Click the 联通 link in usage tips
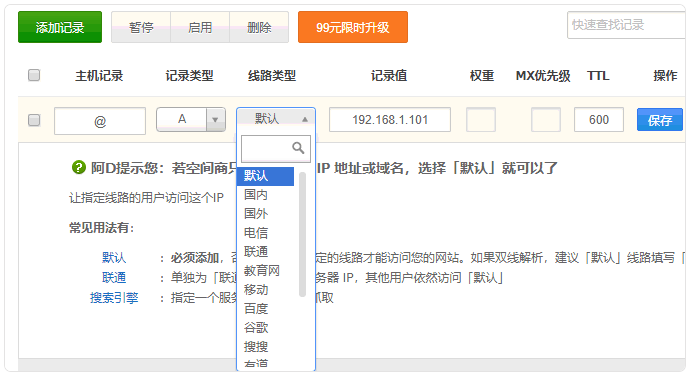Image resolution: width=690 pixels, height=377 pixels. (x=114, y=278)
